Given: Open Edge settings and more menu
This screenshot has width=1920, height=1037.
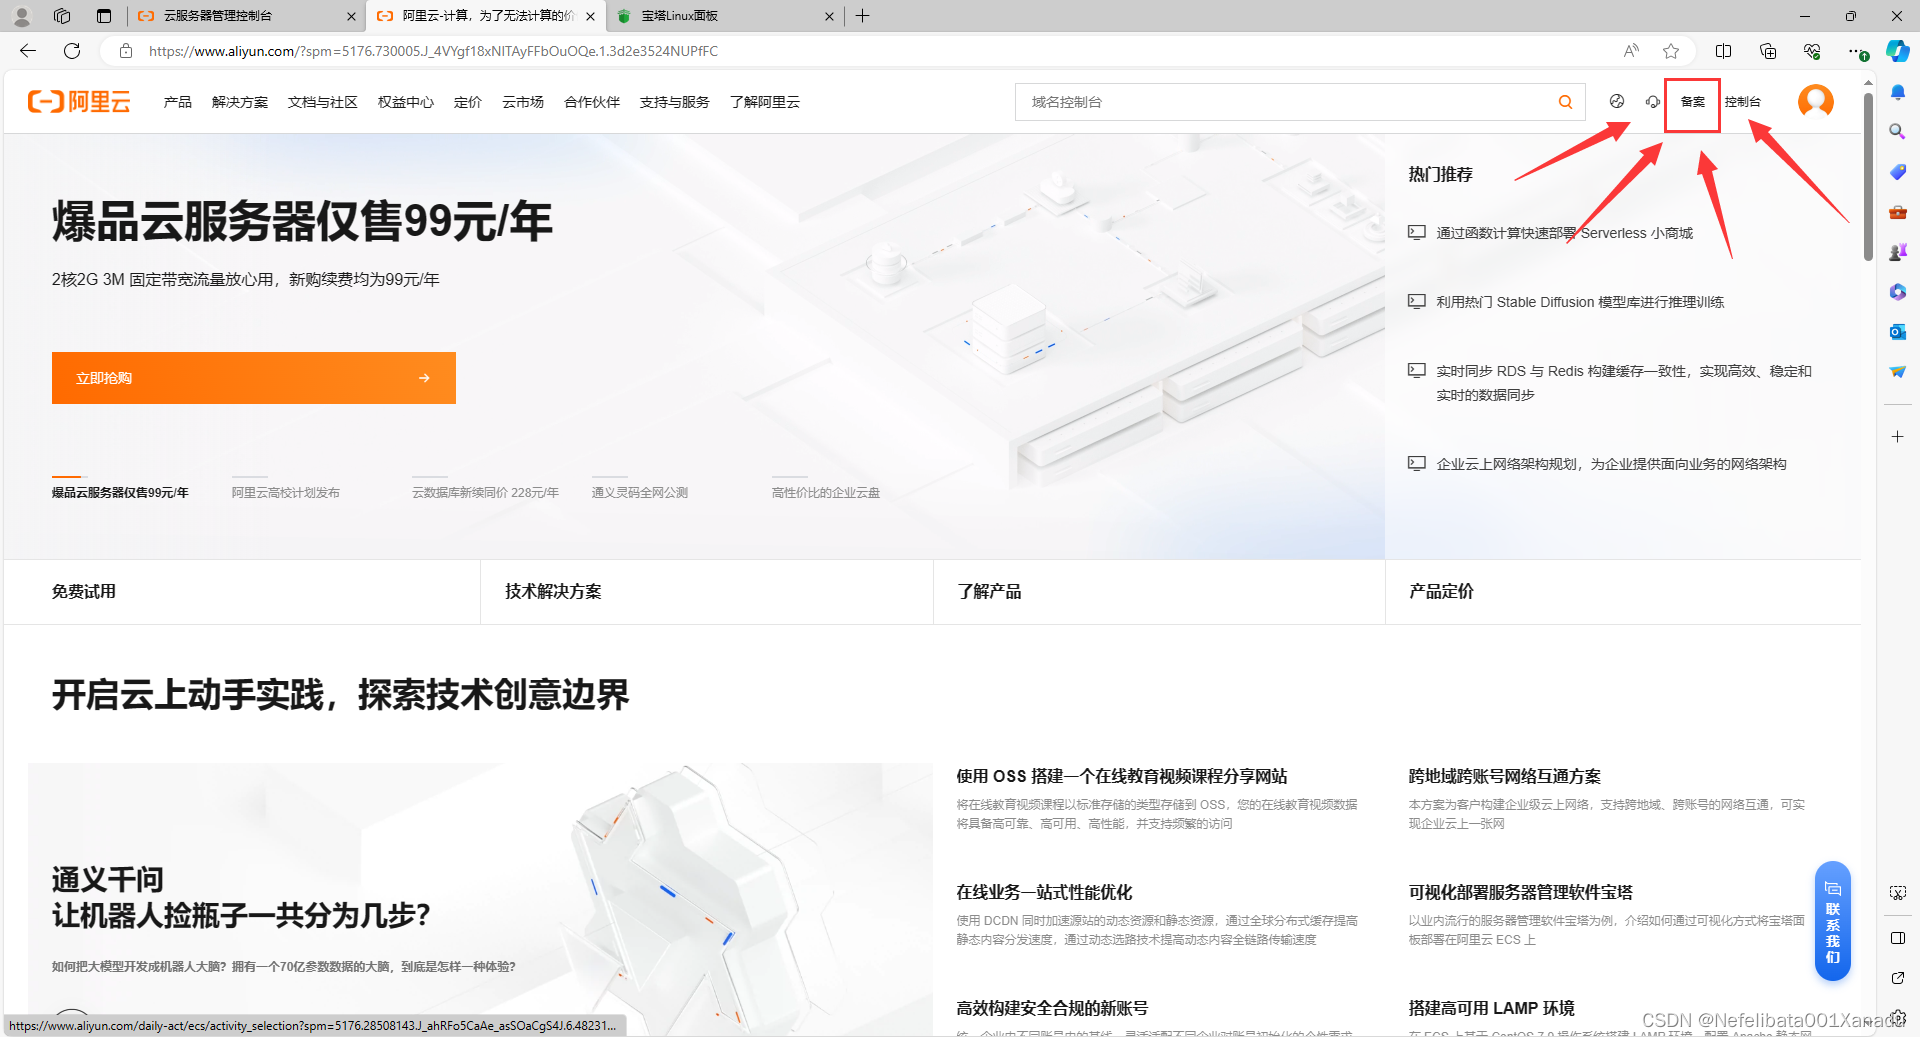Looking at the screenshot, I should [1856, 51].
